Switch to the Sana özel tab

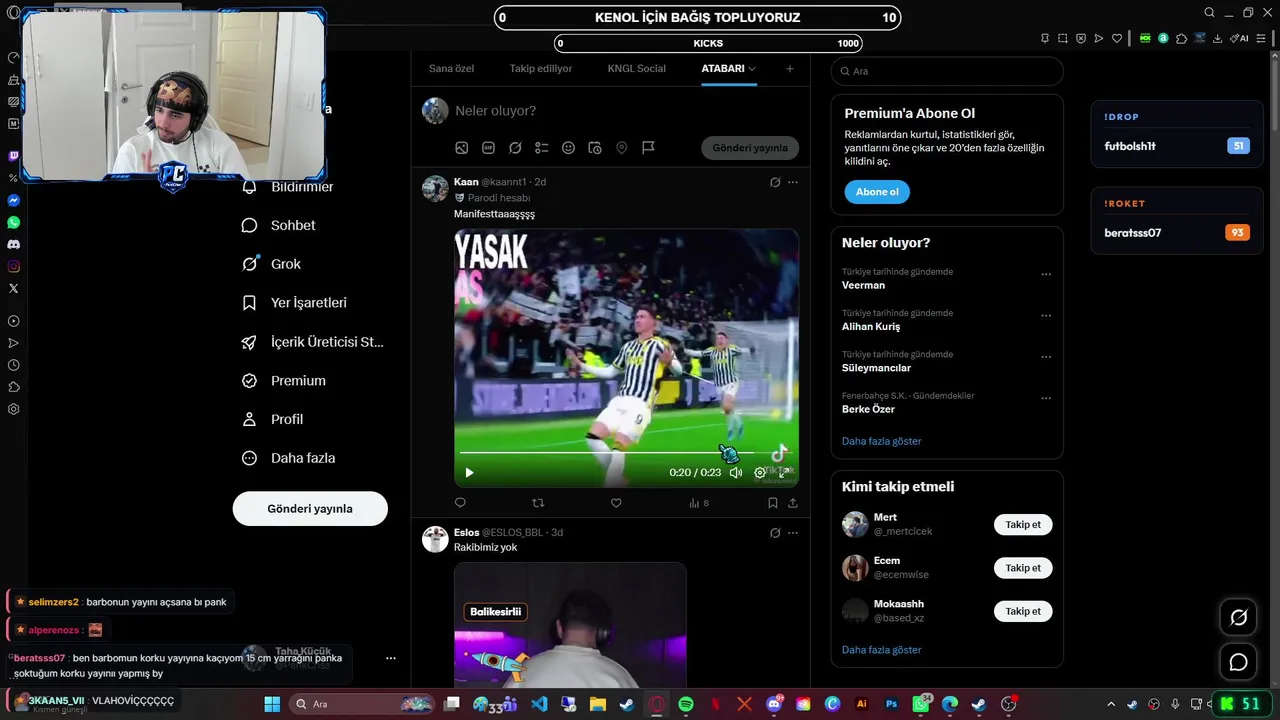pos(451,69)
